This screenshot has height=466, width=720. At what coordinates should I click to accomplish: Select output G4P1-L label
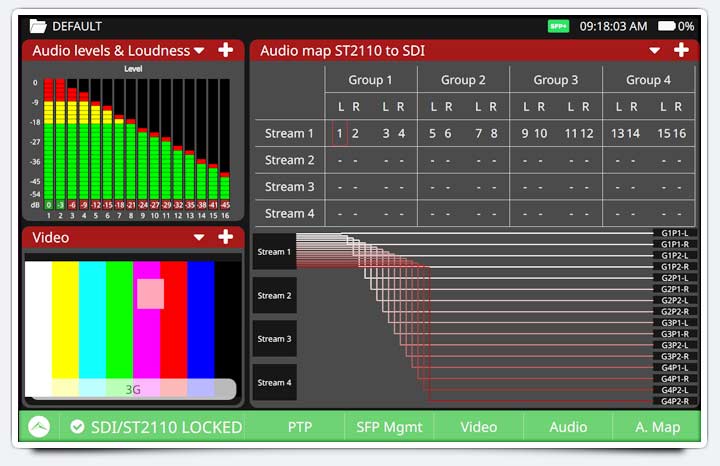point(675,368)
